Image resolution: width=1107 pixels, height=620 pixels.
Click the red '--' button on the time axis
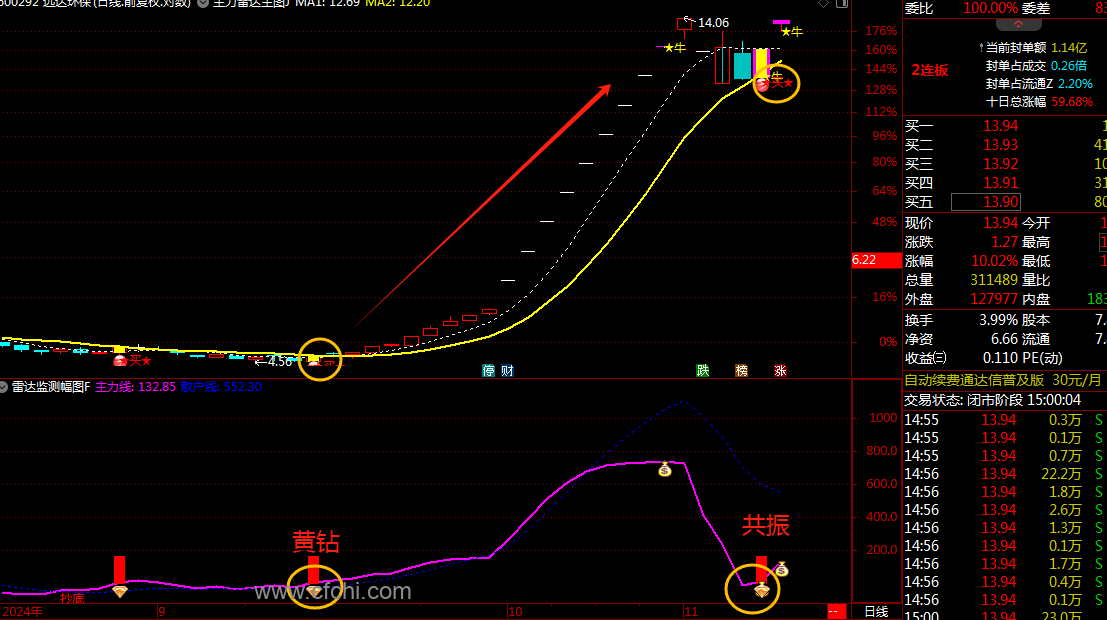(836, 612)
